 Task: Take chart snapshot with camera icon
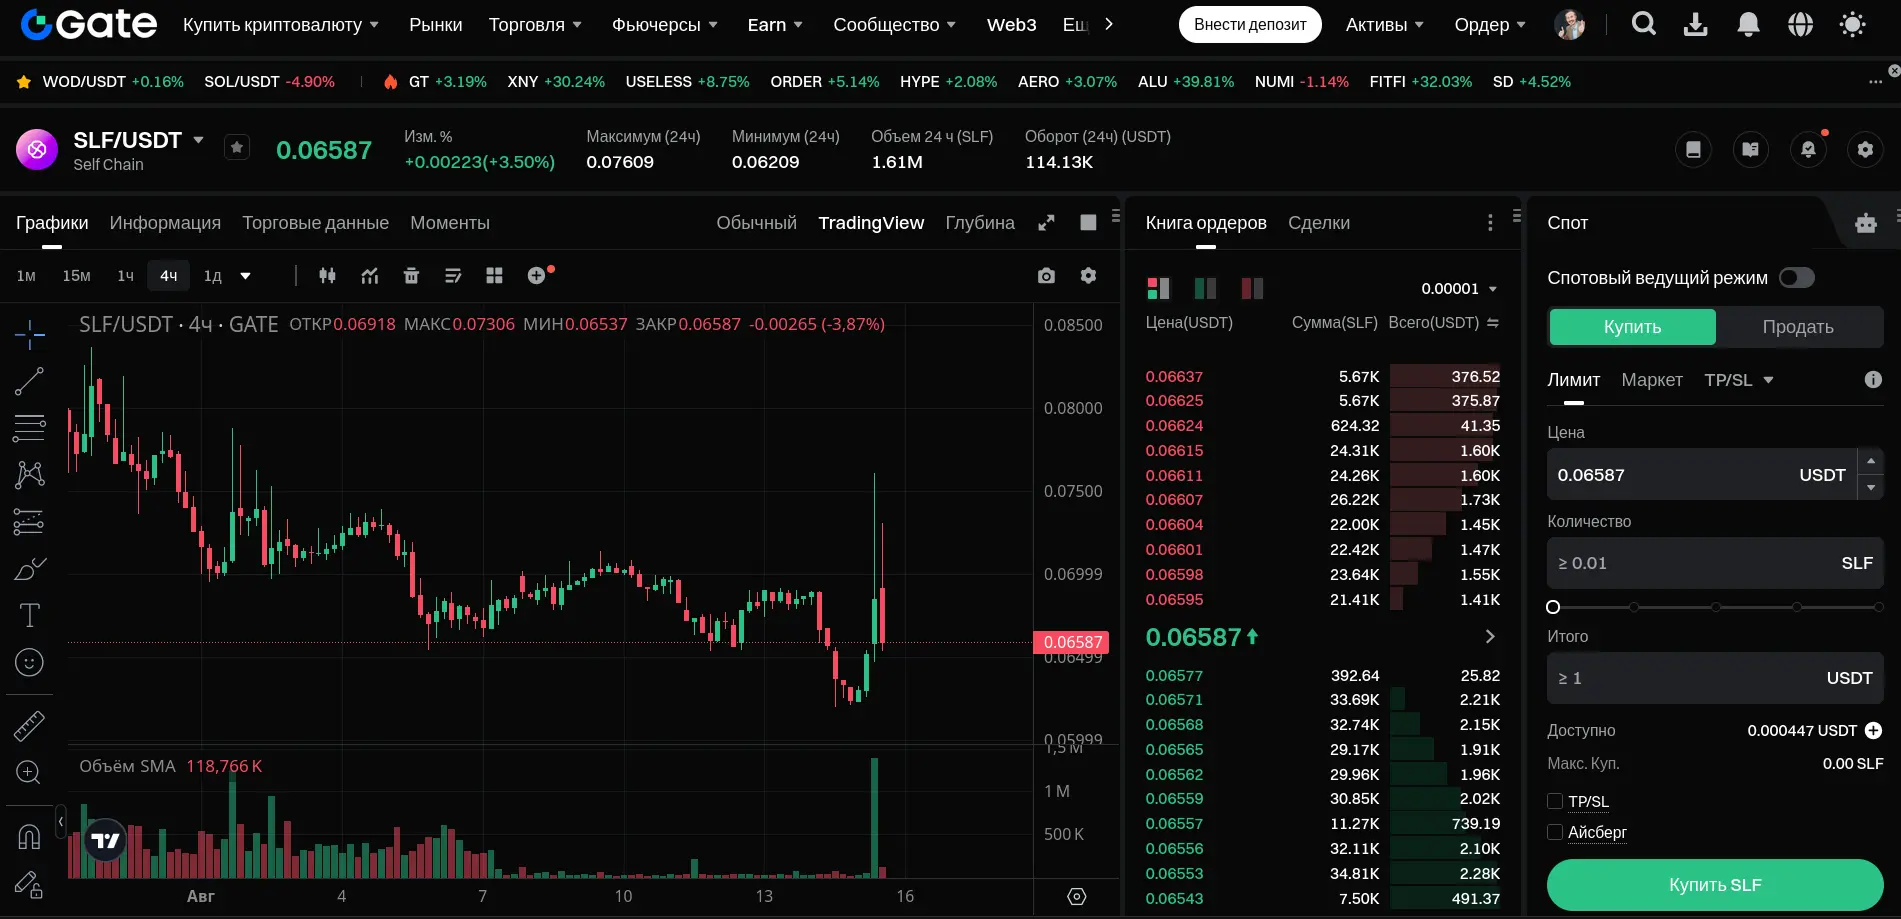[1046, 275]
